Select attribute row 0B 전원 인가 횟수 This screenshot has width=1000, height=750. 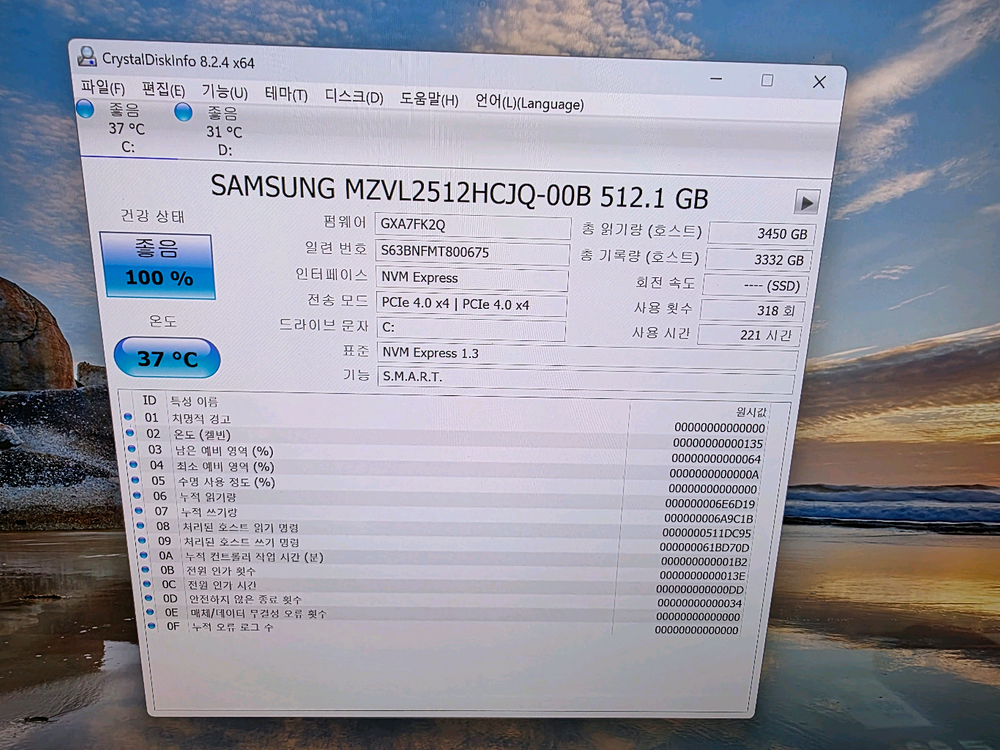(x=446, y=573)
